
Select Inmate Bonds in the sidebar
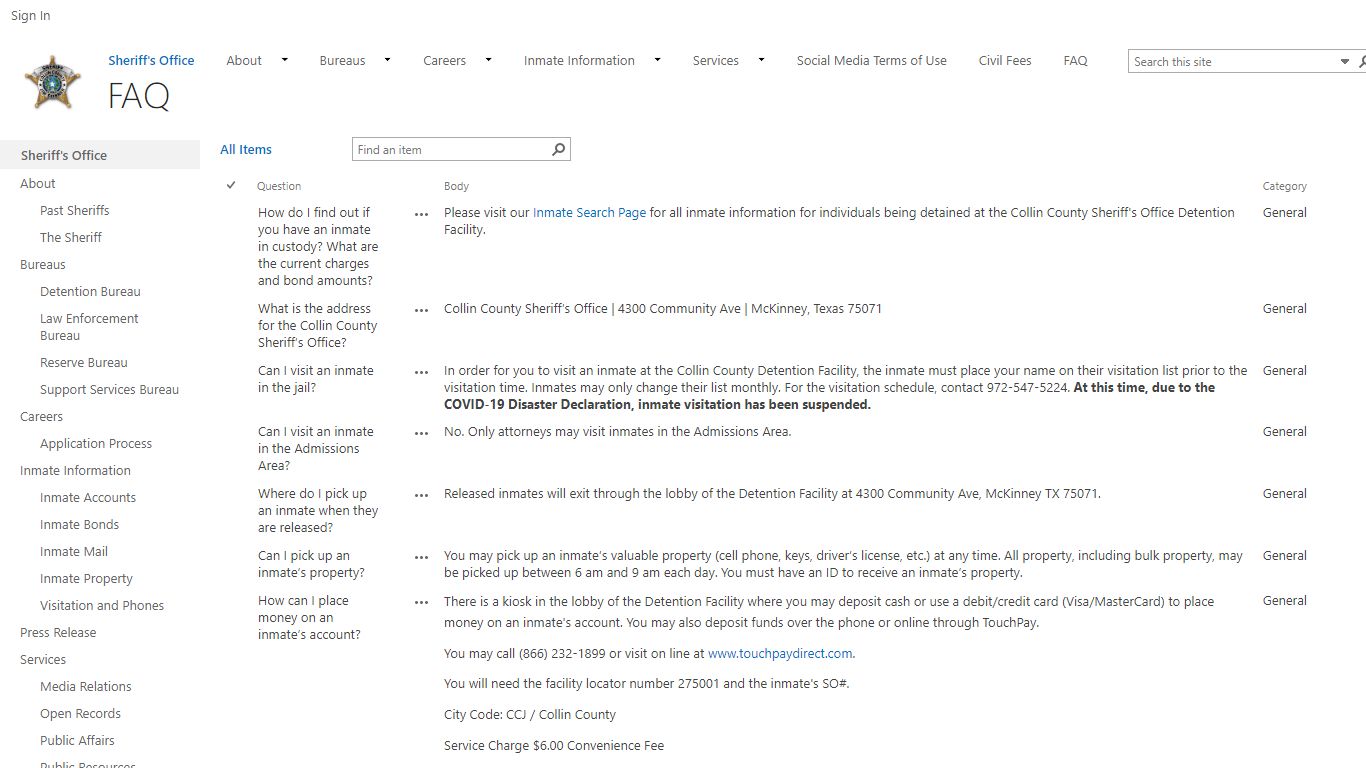tap(79, 524)
